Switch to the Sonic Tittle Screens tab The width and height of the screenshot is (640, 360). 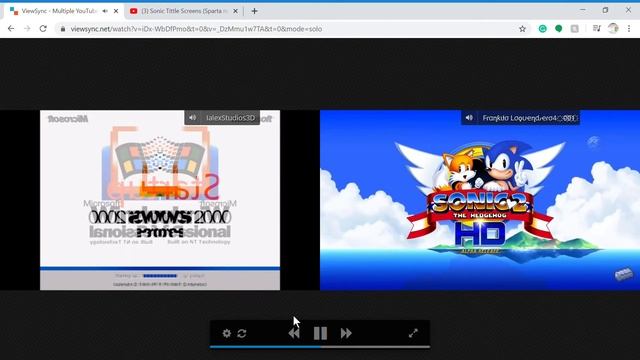[184, 11]
